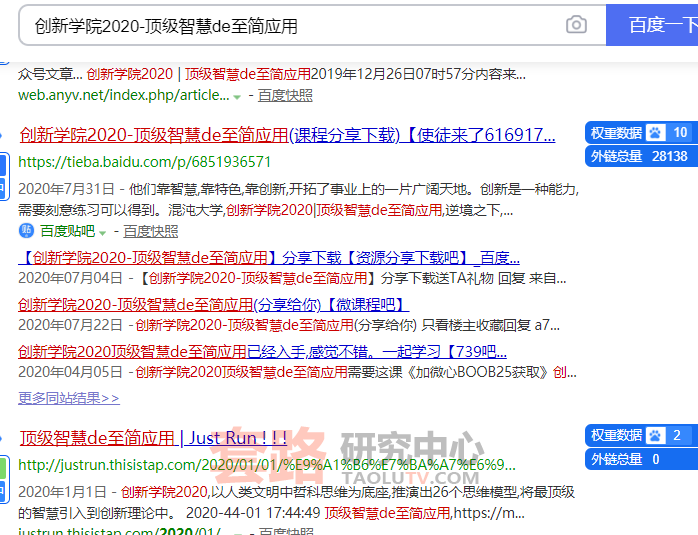Click the 百度一下 search button
This screenshot has height=535, width=698.
pos(652,25)
